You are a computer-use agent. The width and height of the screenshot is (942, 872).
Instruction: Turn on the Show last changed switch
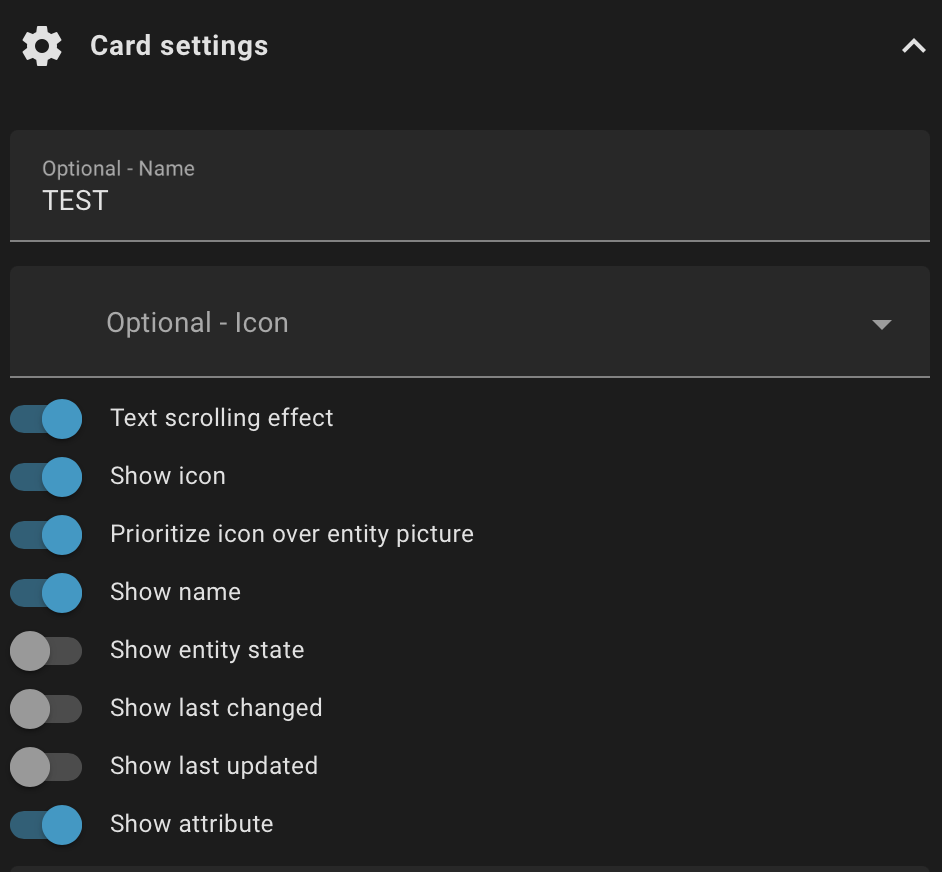tap(46, 708)
